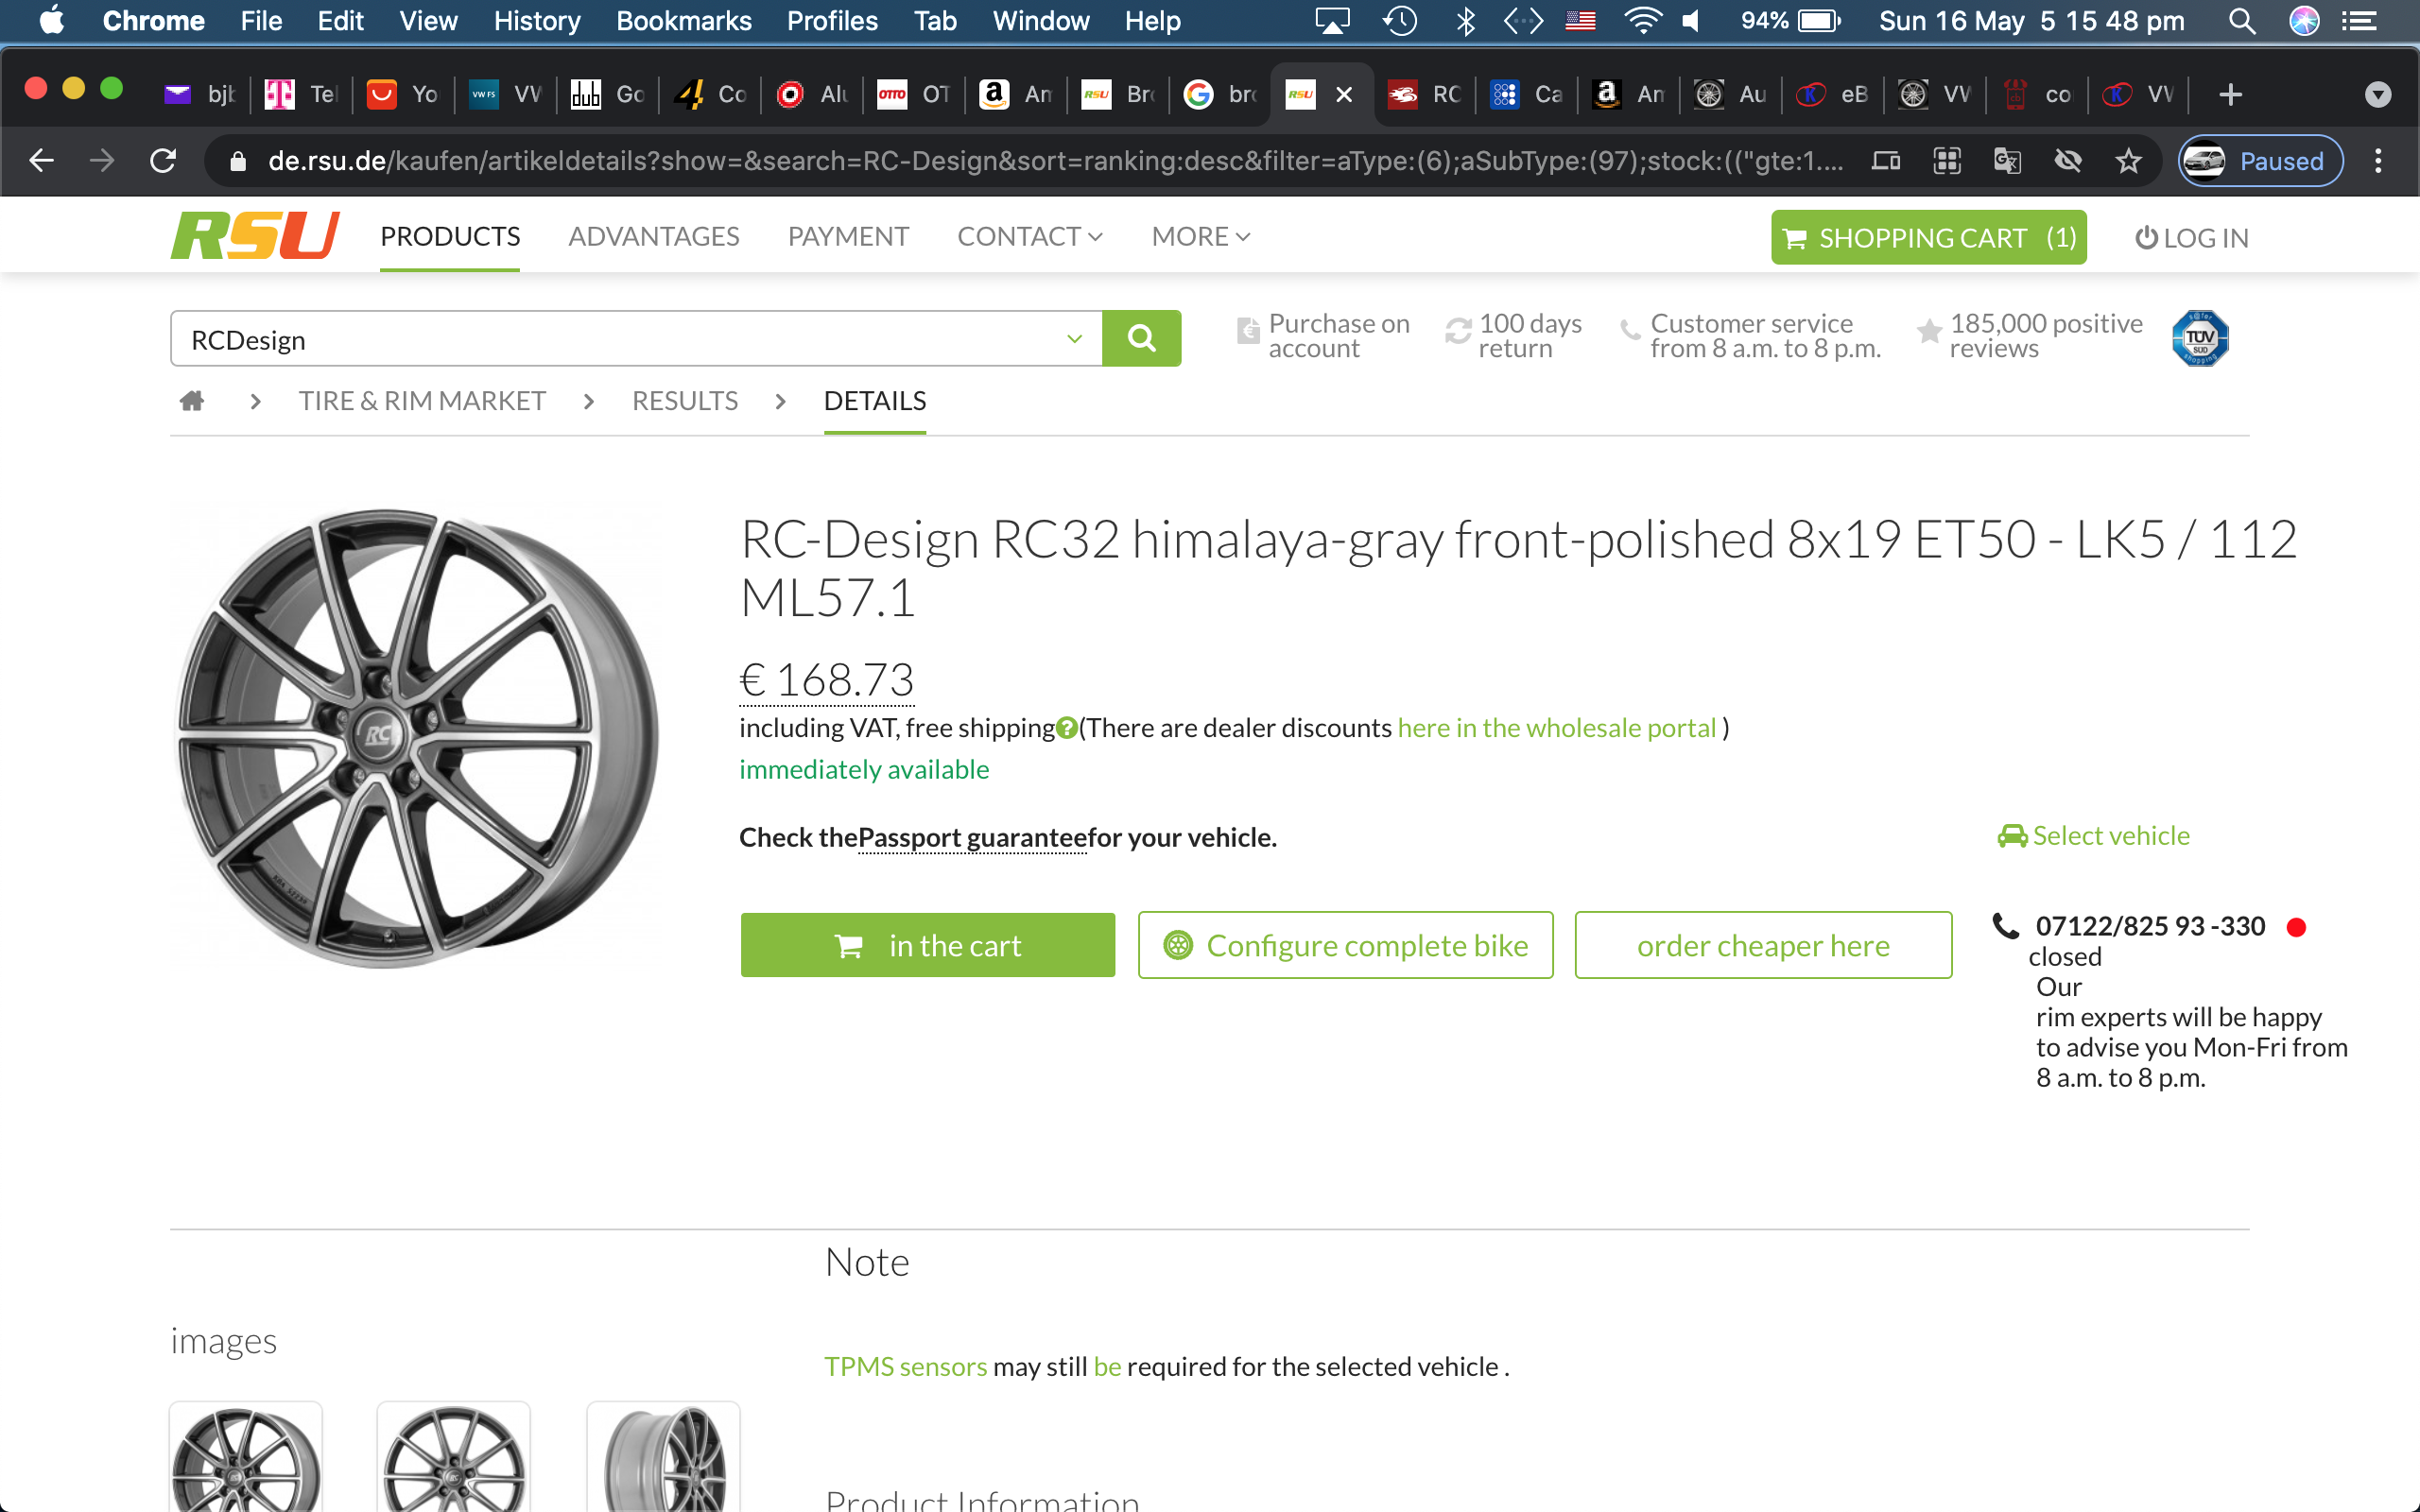Image resolution: width=2420 pixels, height=1512 pixels.
Task: Click the DETAILS breadcrumb
Action: tap(875, 401)
